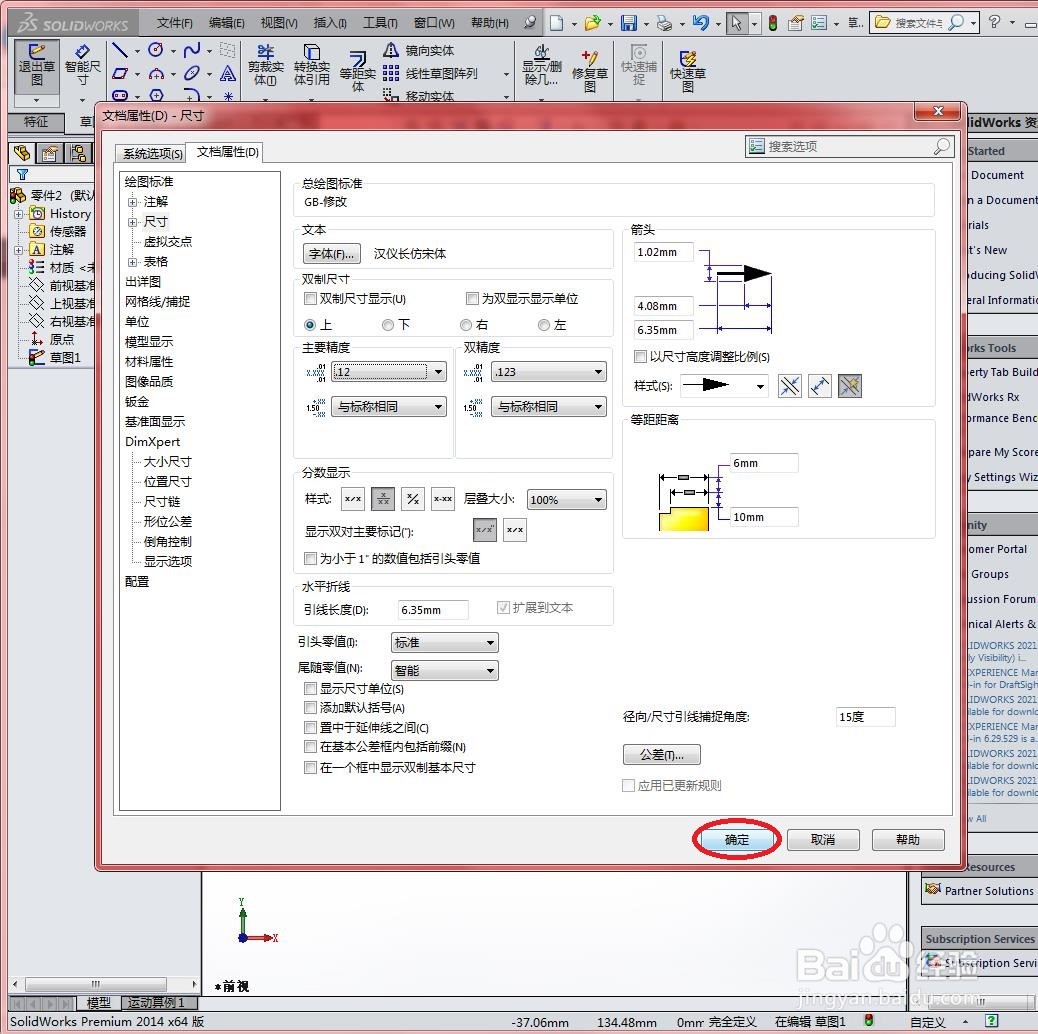
Task: Open the 双精度 .123 precision dropdown
Action: tap(549, 372)
